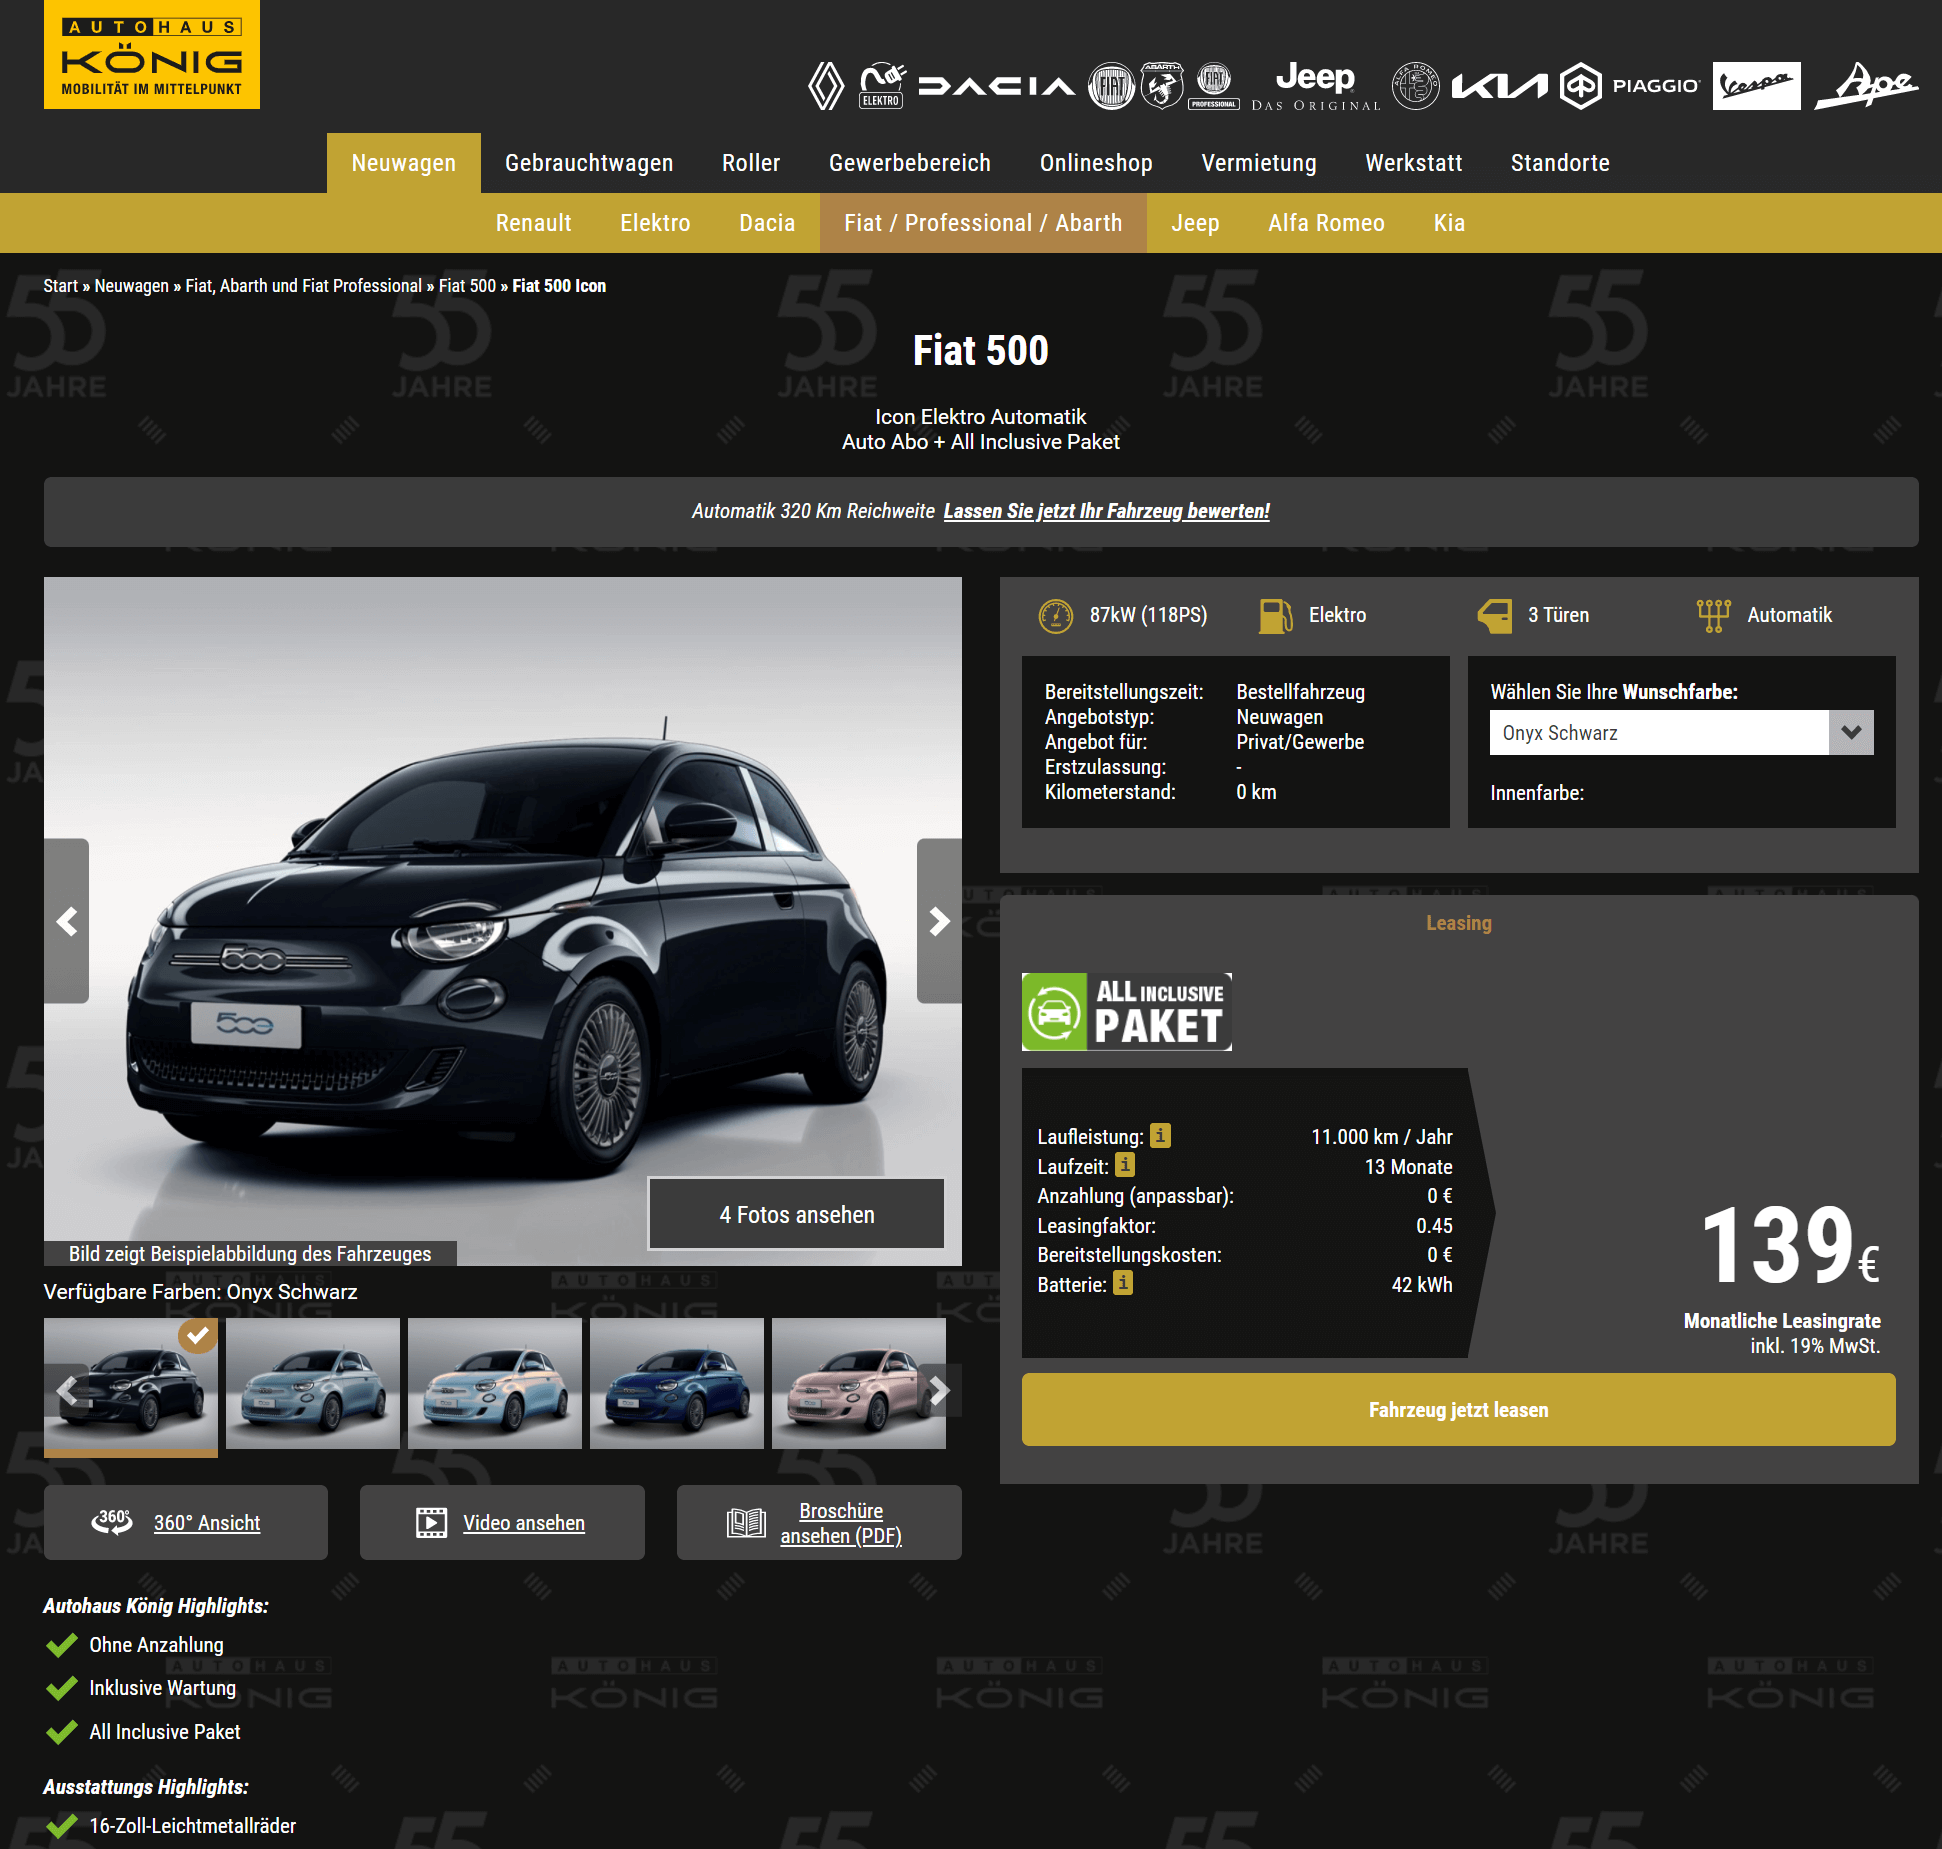Image resolution: width=1942 pixels, height=1849 pixels.
Task: Open the Standorte menu item
Action: pyautogui.click(x=1560, y=163)
